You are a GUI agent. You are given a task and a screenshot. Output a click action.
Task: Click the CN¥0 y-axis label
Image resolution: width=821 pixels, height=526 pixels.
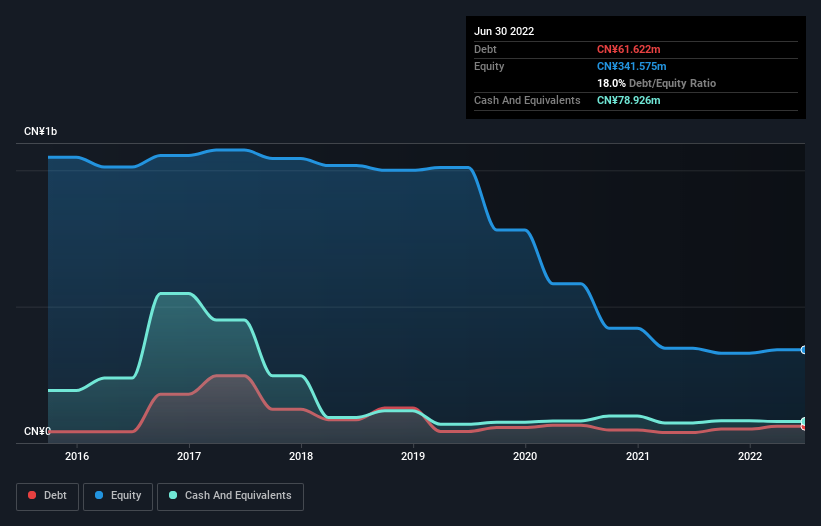(x=37, y=431)
